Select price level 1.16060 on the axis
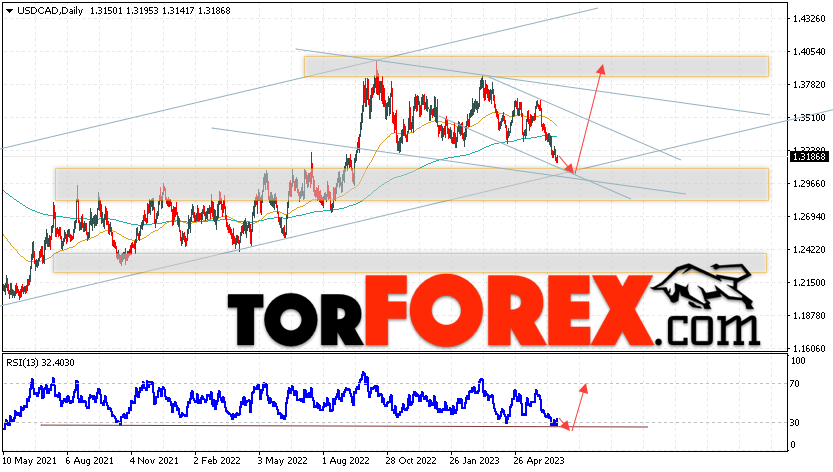This screenshot has height=472, width=833. 809,348
